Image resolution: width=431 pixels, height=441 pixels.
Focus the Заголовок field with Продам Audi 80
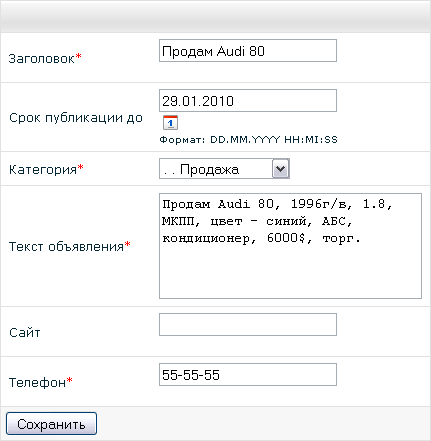(248, 51)
